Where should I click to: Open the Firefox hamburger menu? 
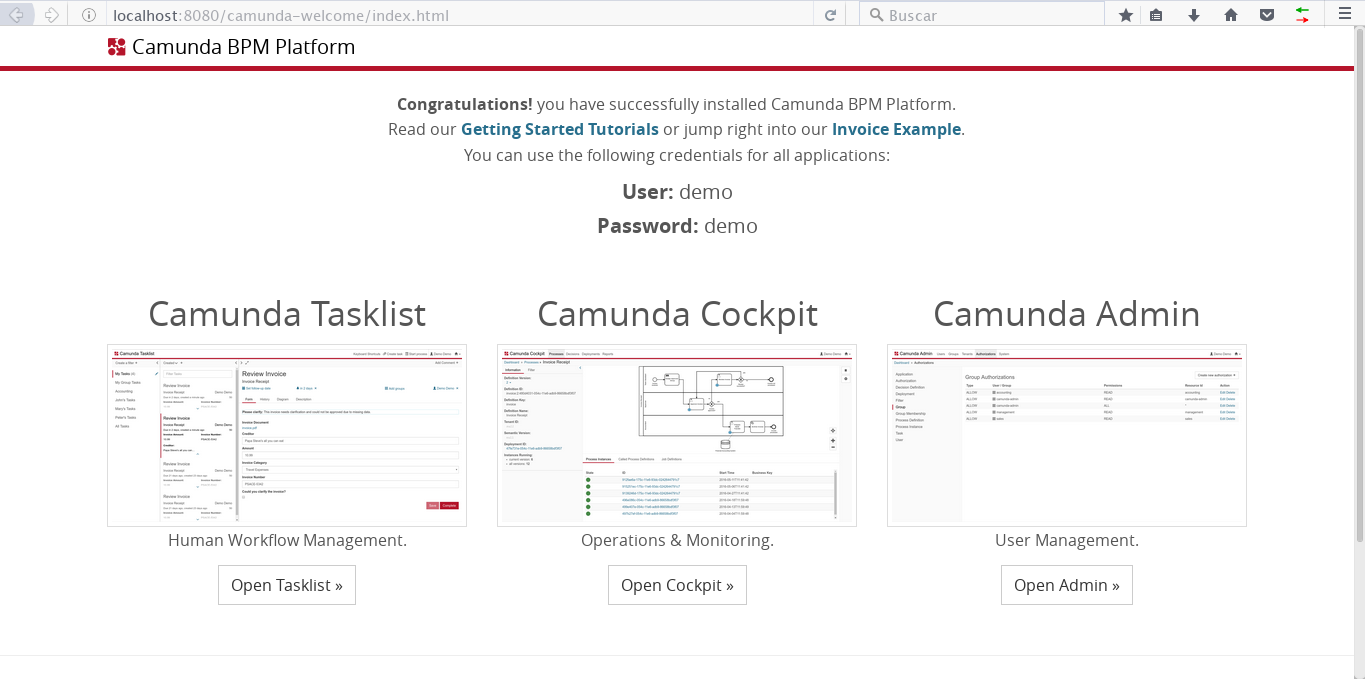(x=1343, y=14)
